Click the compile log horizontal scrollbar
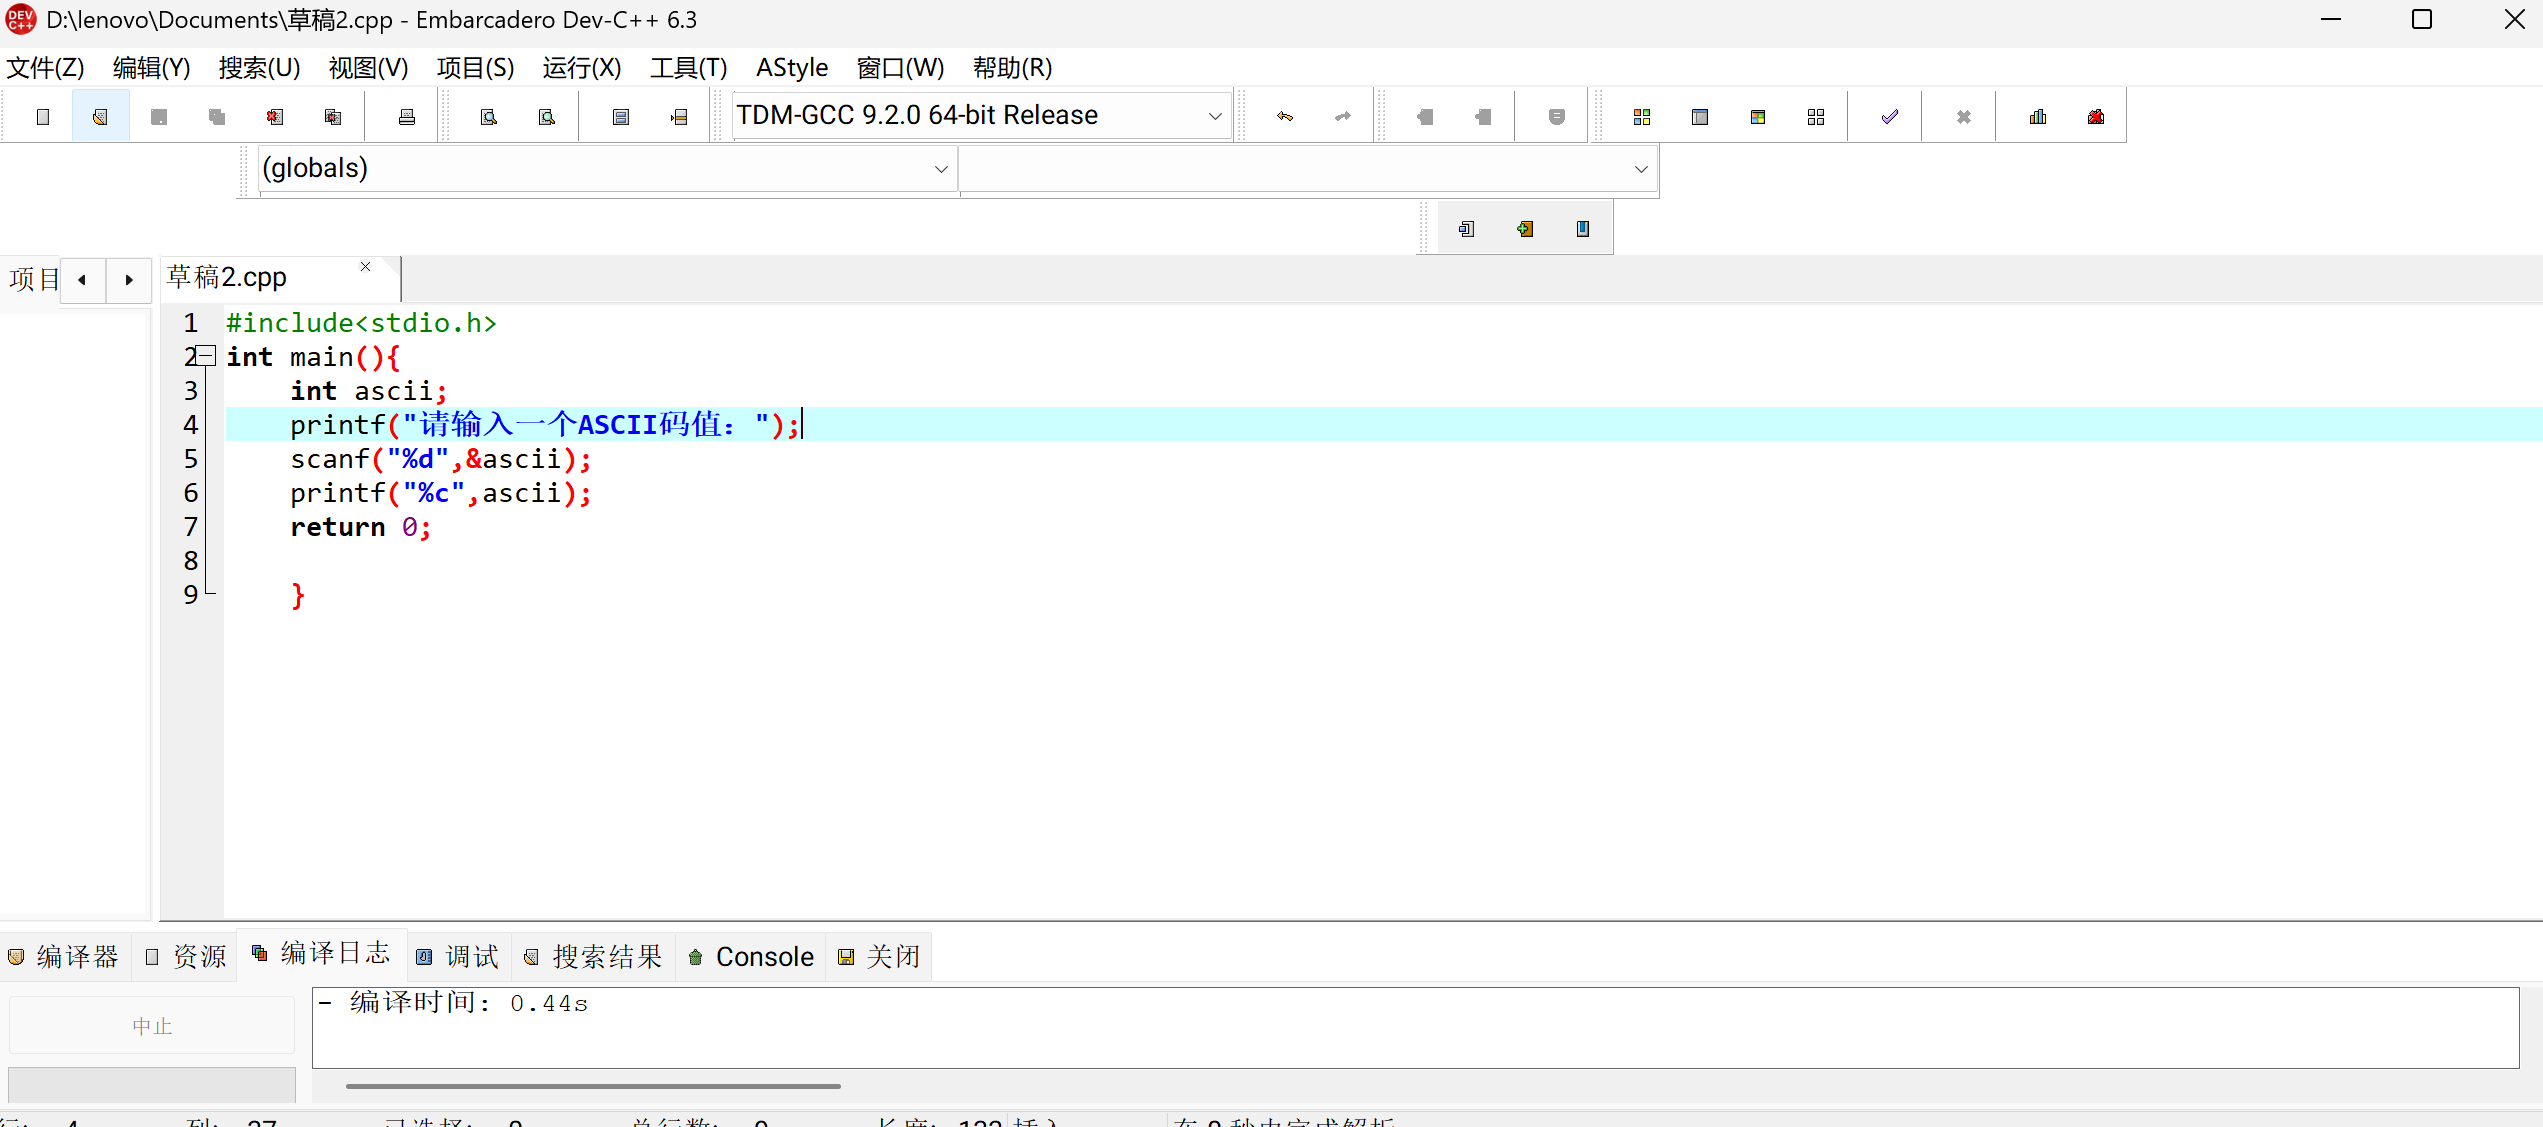This screenshot has width=2543, height=1127. point(592,1085)
